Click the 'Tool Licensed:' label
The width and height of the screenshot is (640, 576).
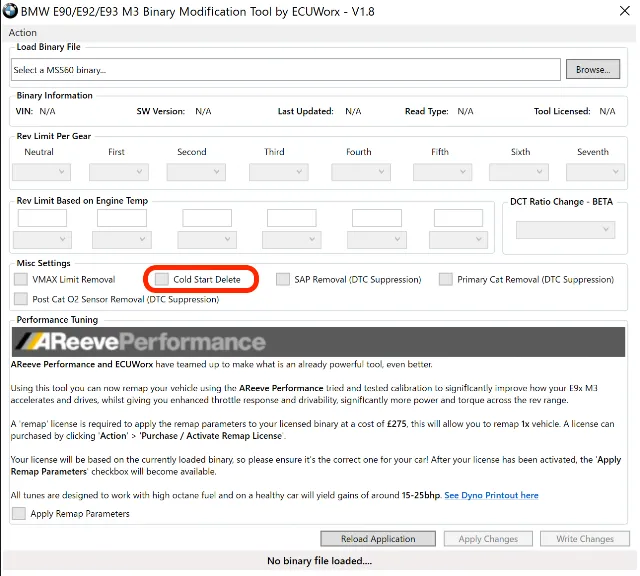click(562, 111)
